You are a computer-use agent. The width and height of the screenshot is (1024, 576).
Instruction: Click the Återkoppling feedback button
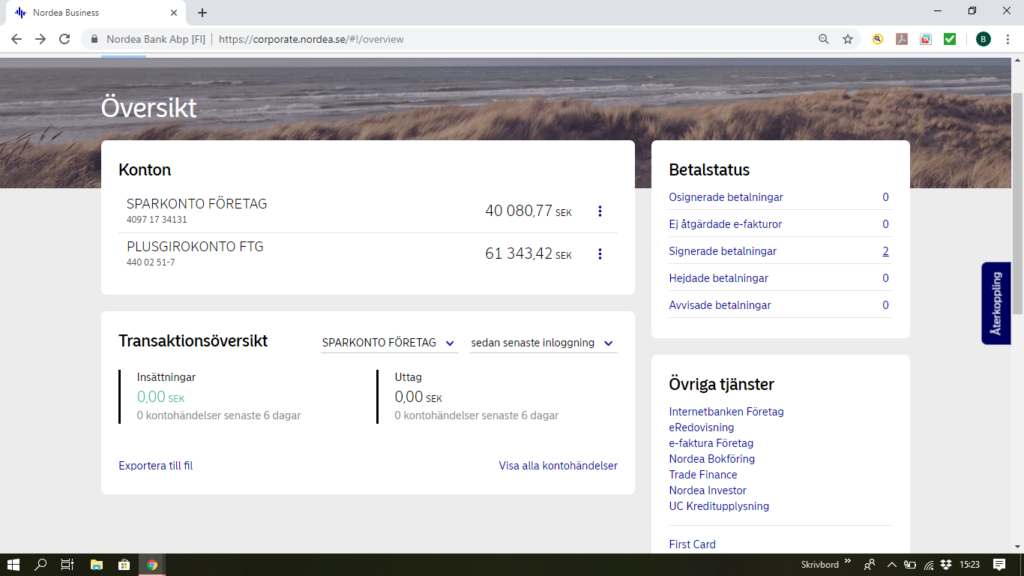(996, 304)
